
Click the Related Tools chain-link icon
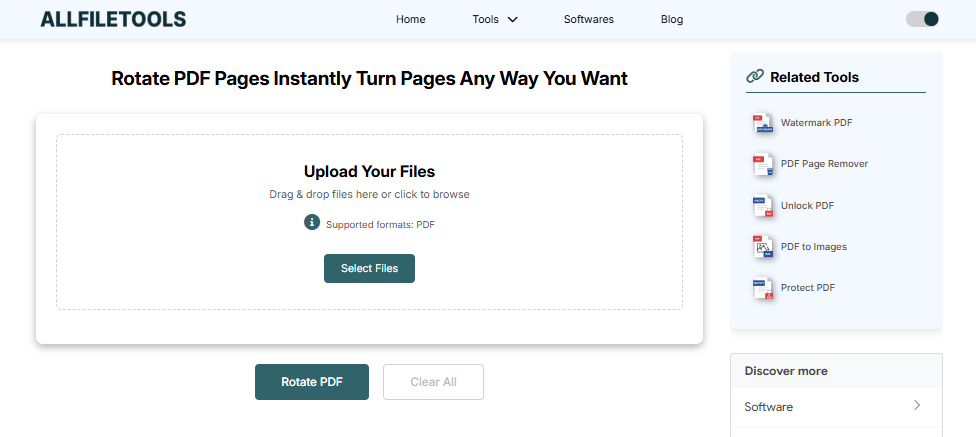[x=755, y=76]
